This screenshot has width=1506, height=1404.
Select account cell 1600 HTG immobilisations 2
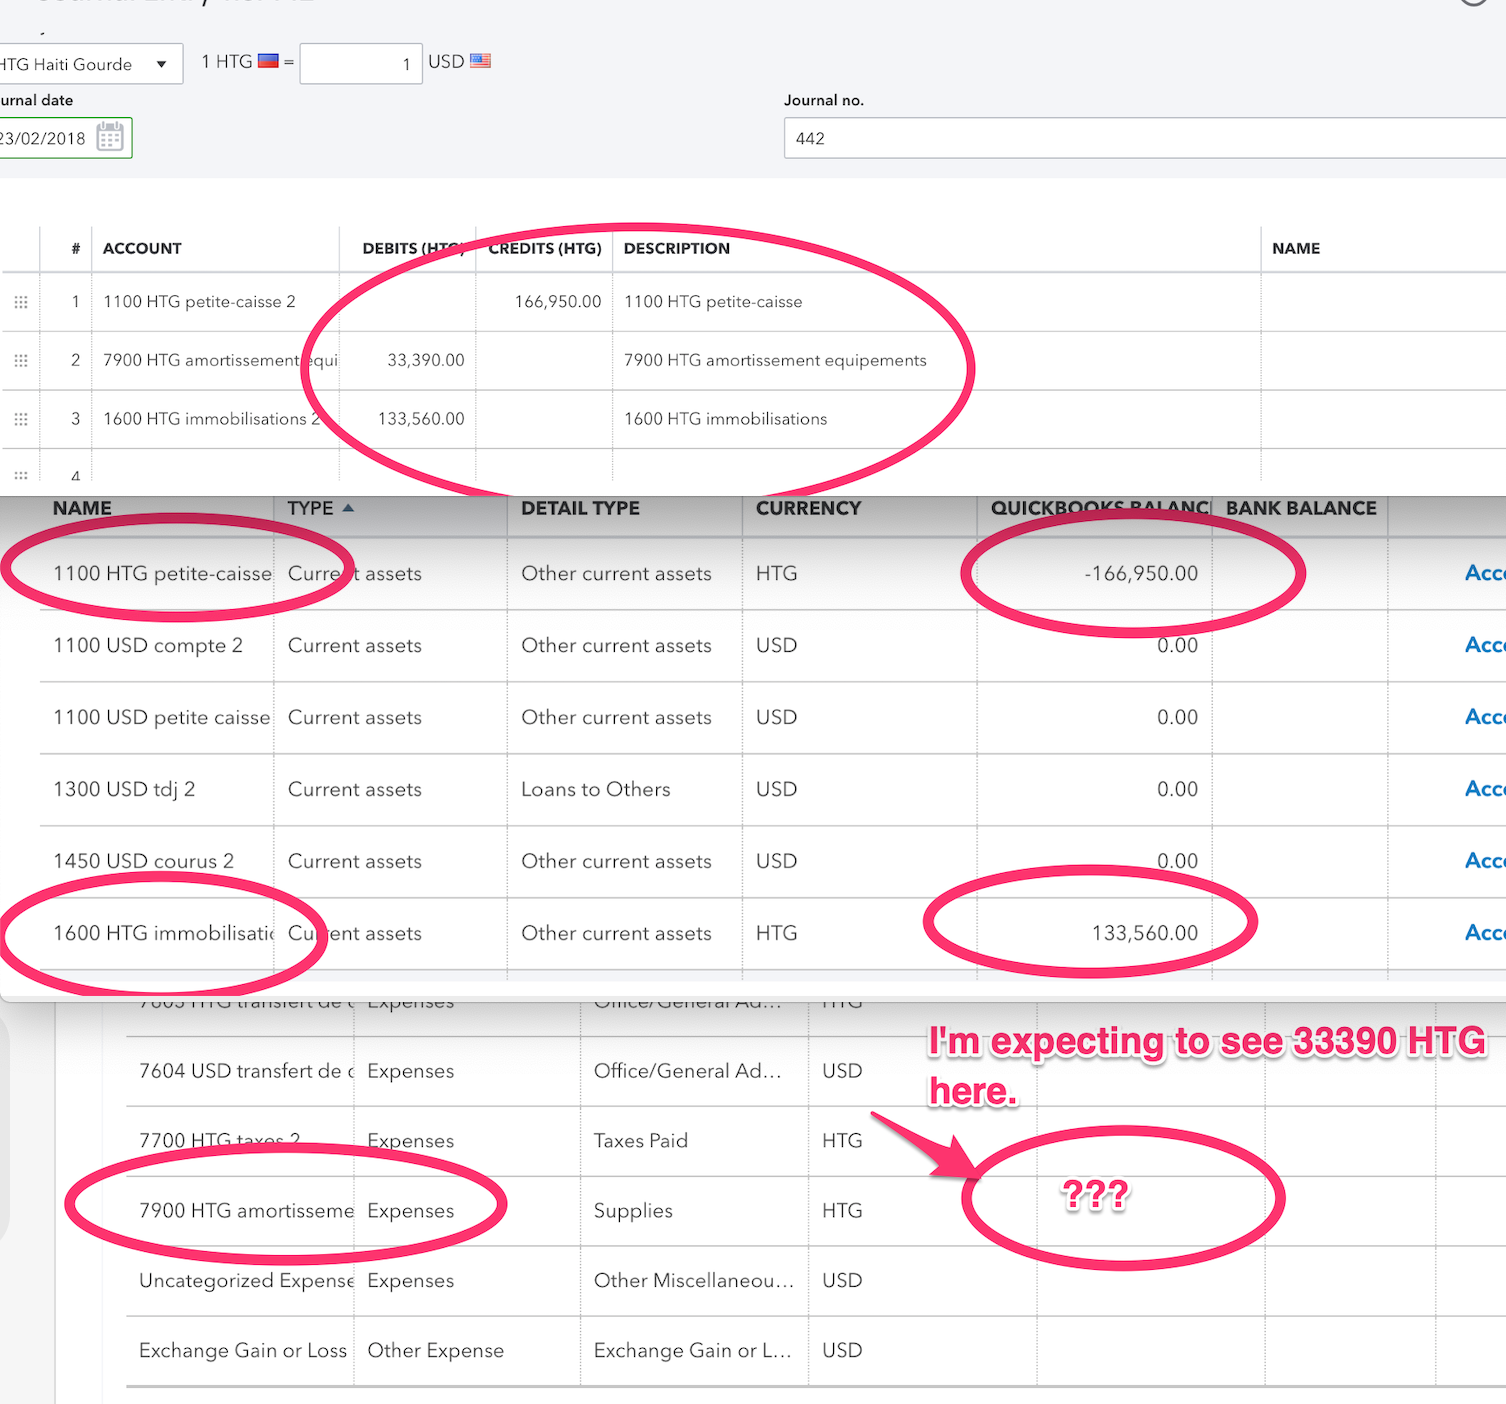pos(215,419)
